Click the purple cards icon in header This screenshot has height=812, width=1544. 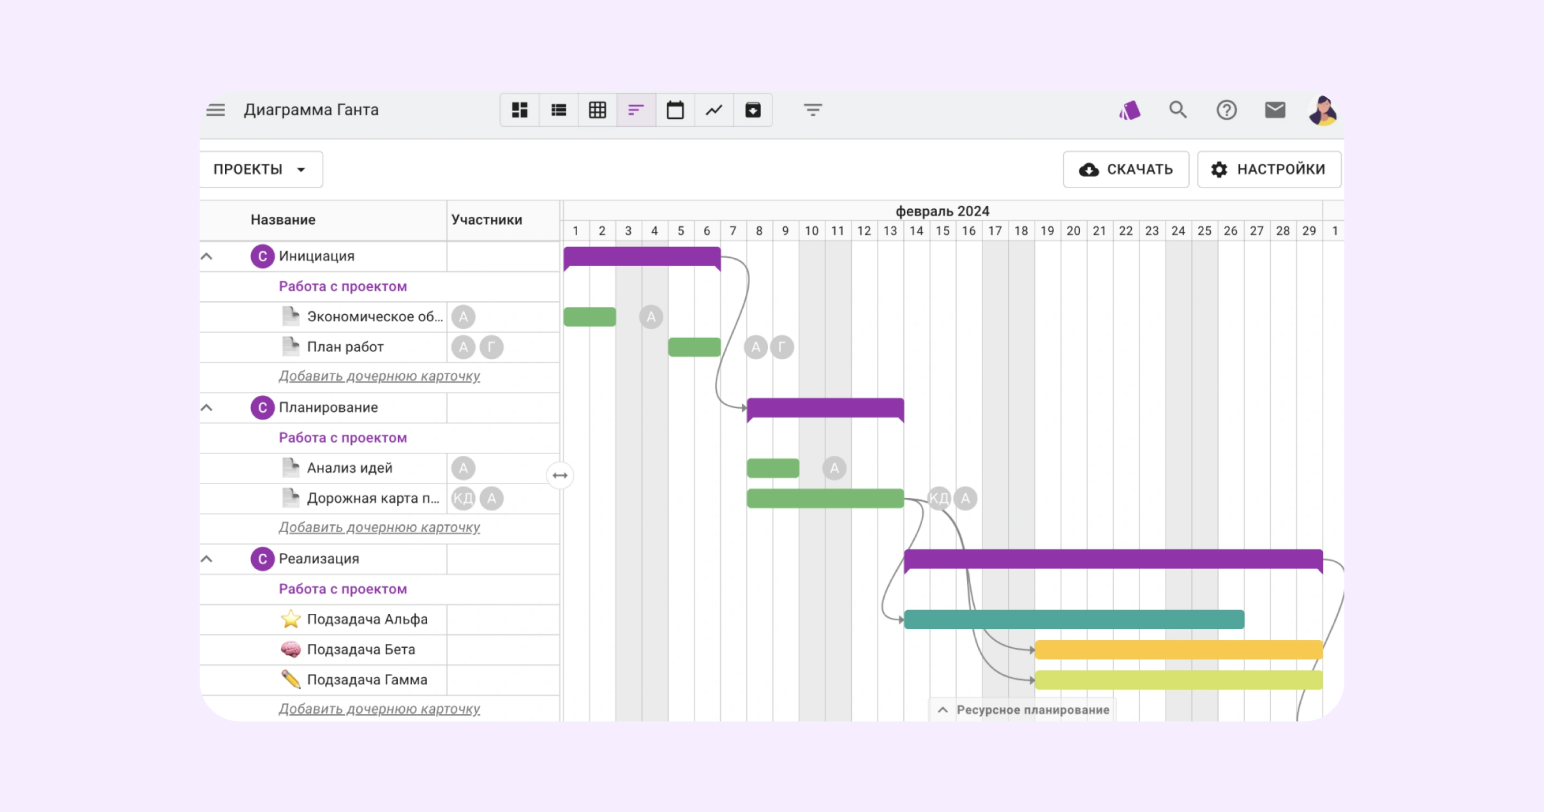pyautogui.click(x=1130, y=110)
